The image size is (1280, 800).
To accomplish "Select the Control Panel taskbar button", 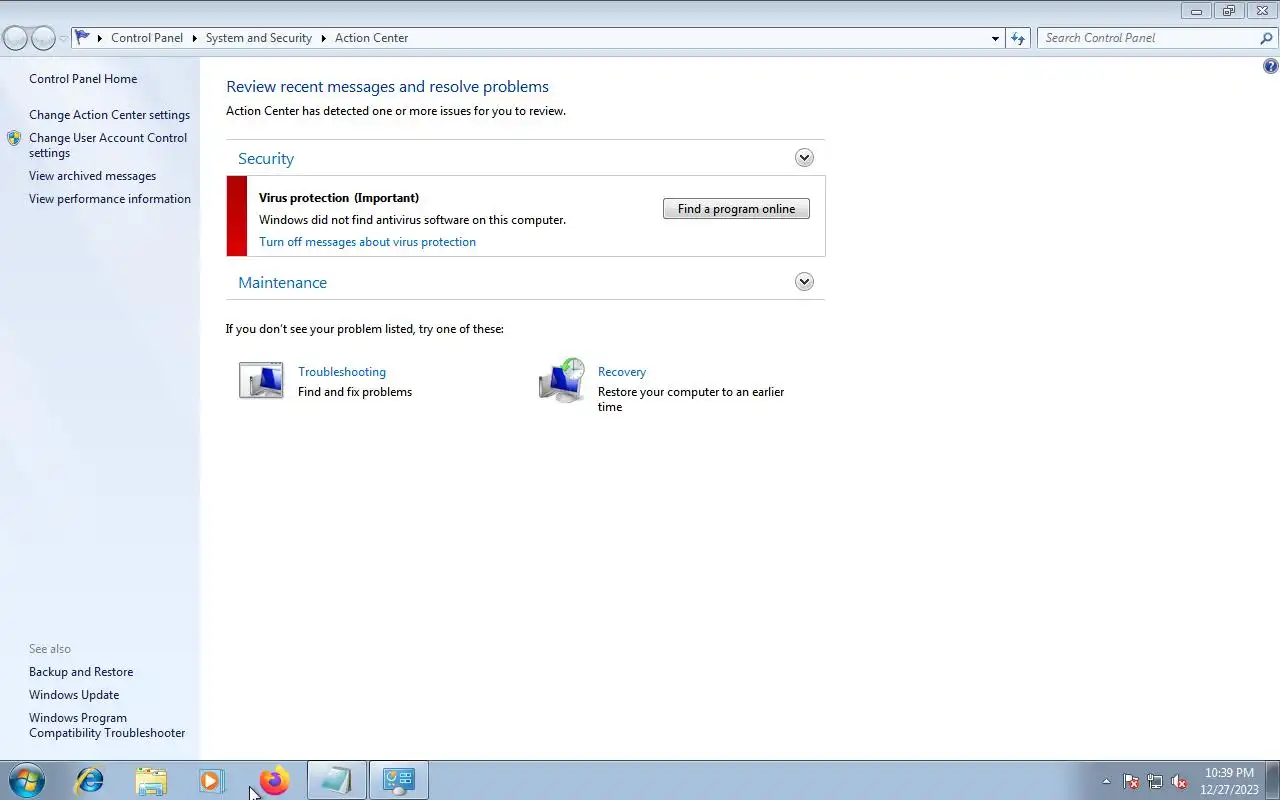I will tap(399, 780).
